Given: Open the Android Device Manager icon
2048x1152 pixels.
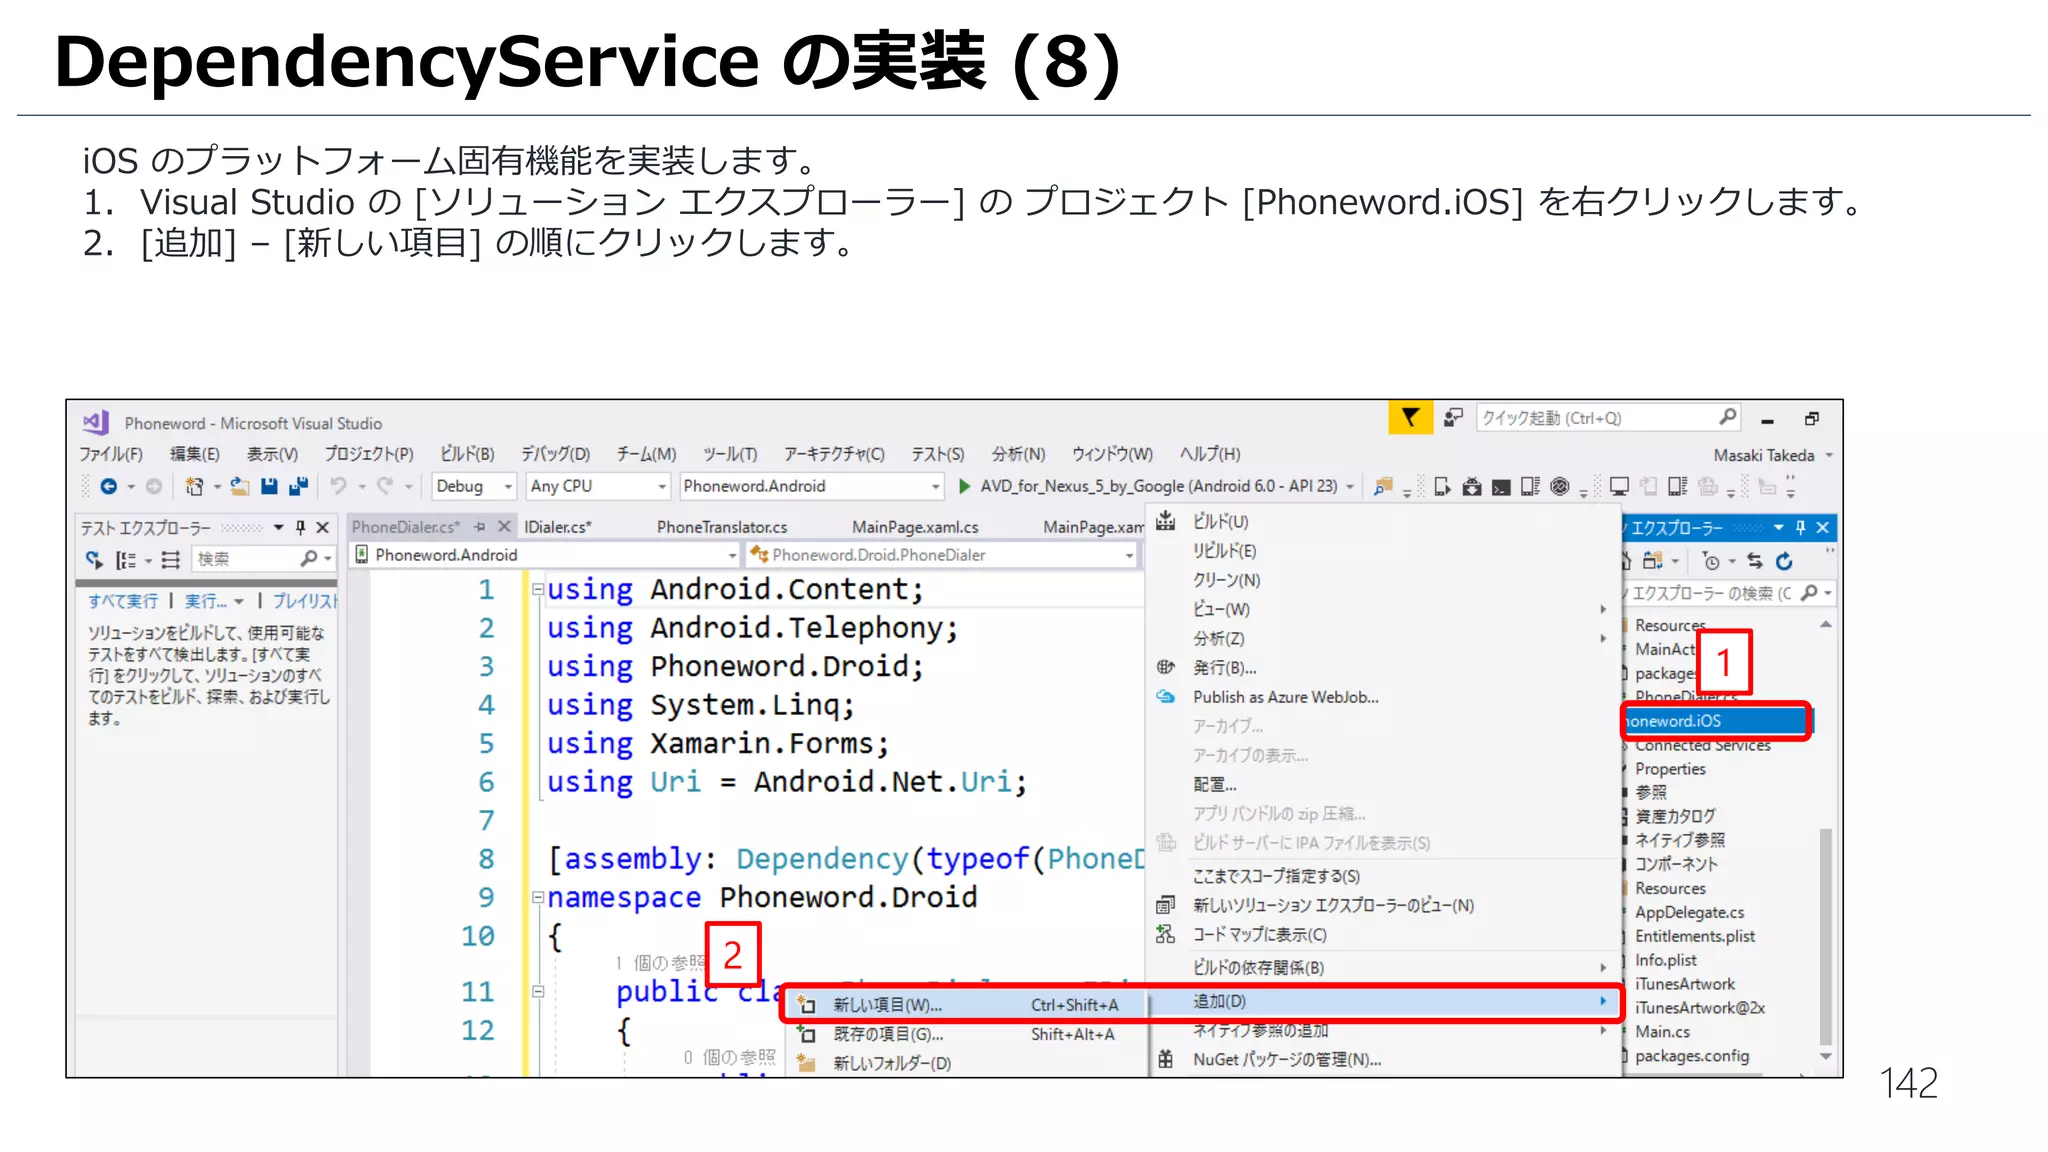Looking at the screenshot, I should tap(1442, 486).
